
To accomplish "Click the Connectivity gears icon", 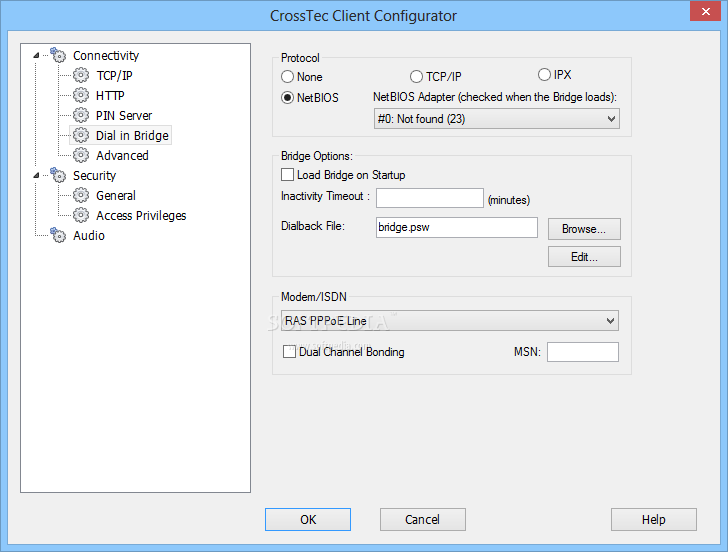I will 58,55.
